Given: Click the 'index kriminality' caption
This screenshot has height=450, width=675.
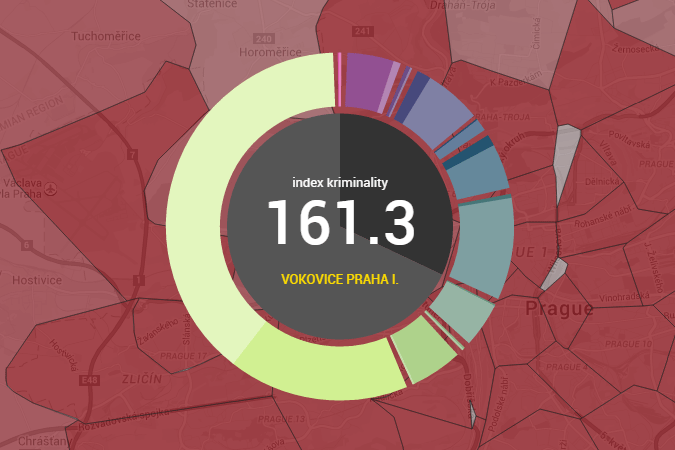Looking at the screenshot, I should (340, 183).
